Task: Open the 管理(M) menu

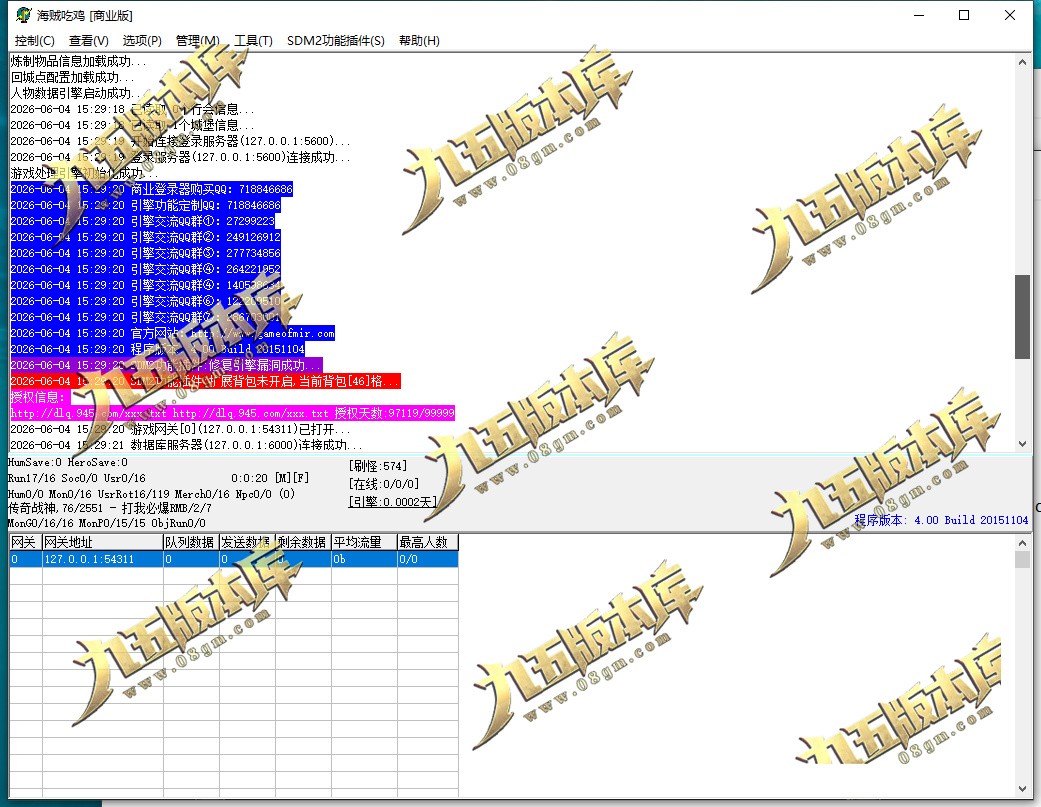Action: (x=197, y=40)
